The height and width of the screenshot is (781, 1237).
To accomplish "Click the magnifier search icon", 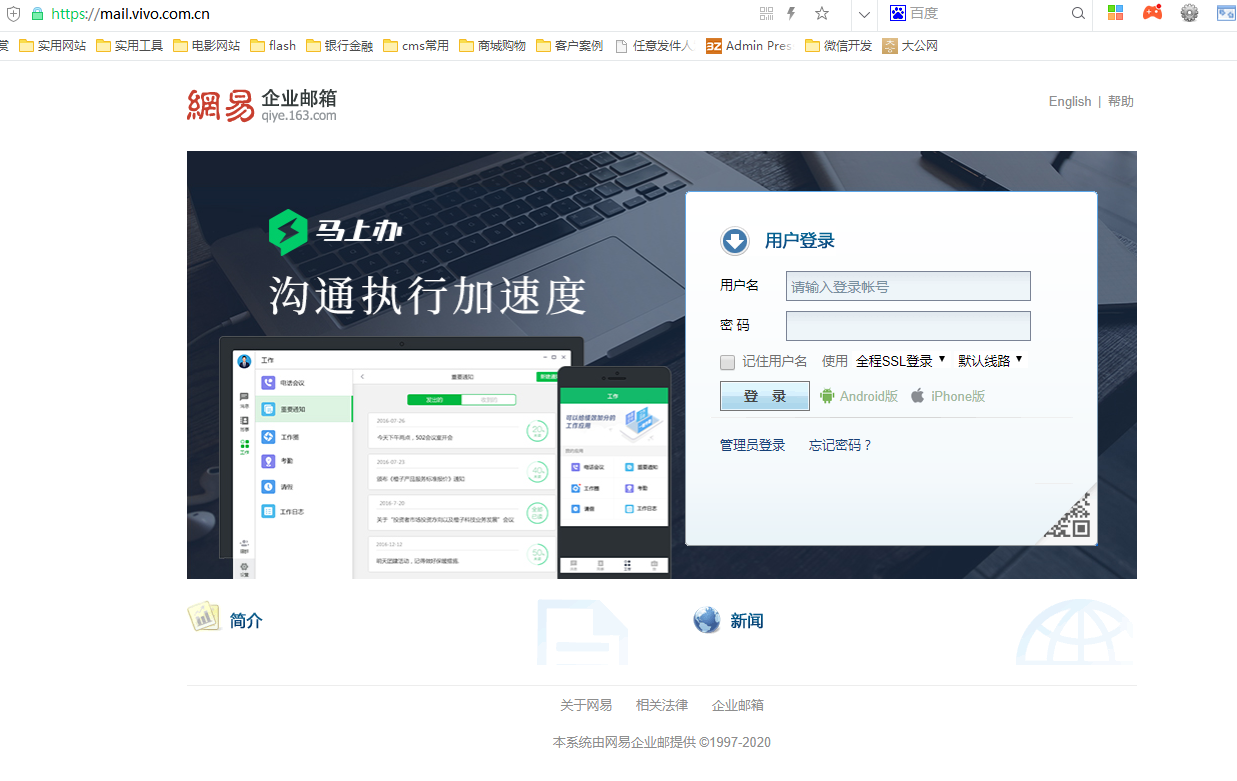I will pos(1078,13).
